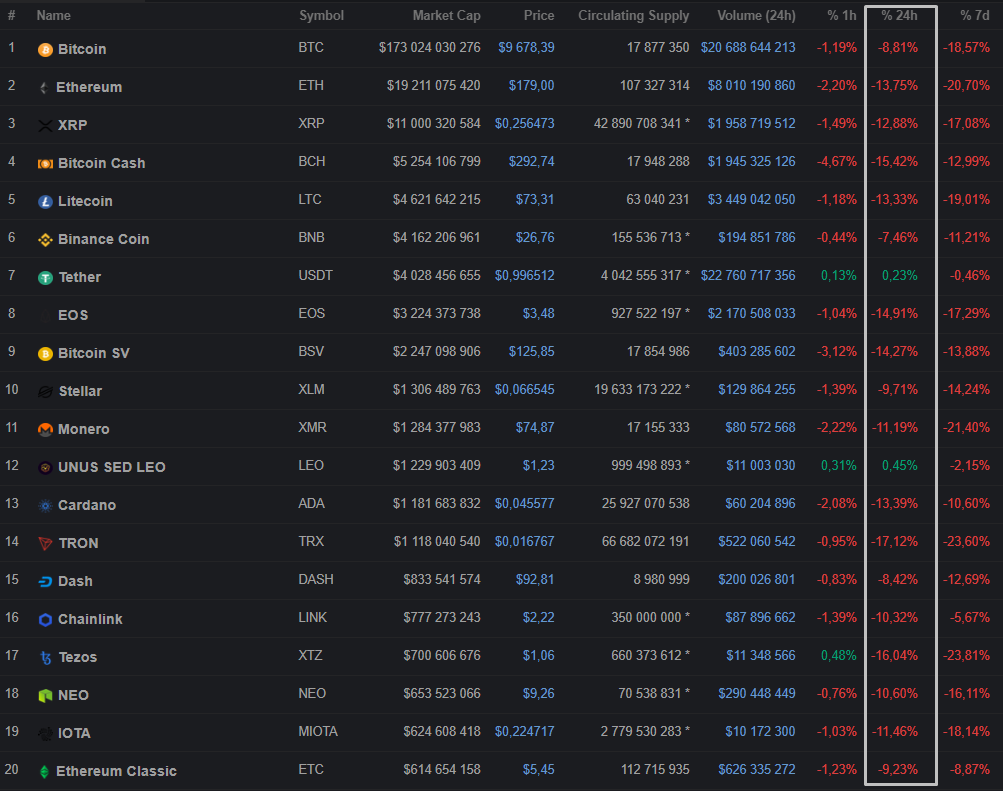This screenshot has width=1003, height=791.
Task: Click the Binance Coin yellow icon
Action: coord(45,239)
